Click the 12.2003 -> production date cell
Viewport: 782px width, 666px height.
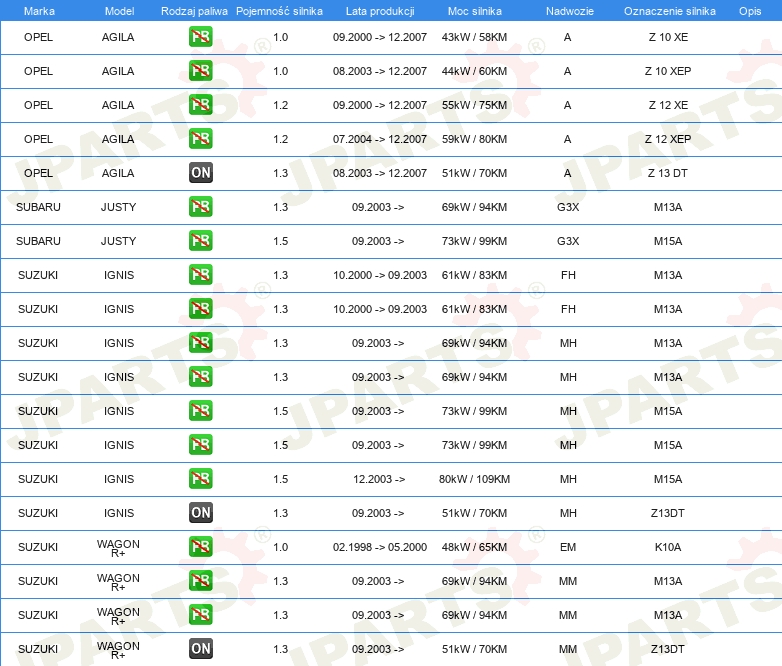click(379, 479)
